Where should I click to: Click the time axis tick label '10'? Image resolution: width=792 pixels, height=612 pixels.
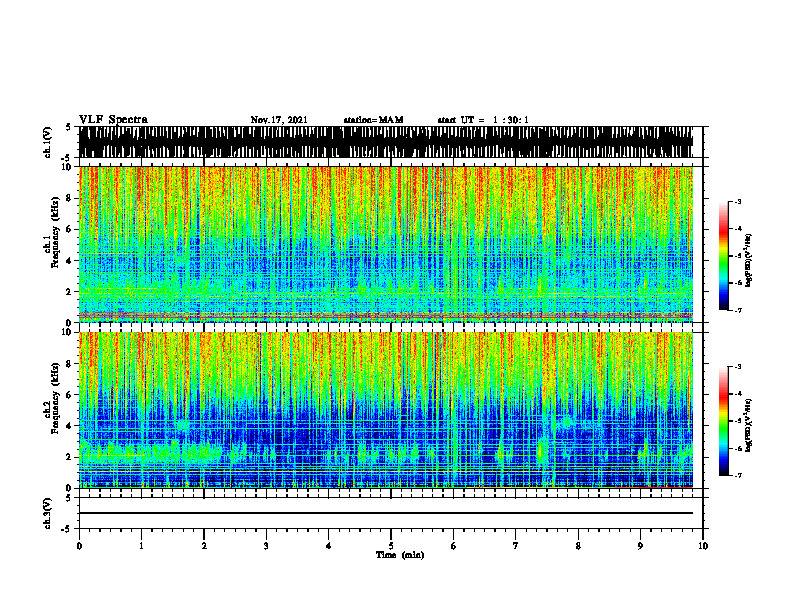(703, 546)
